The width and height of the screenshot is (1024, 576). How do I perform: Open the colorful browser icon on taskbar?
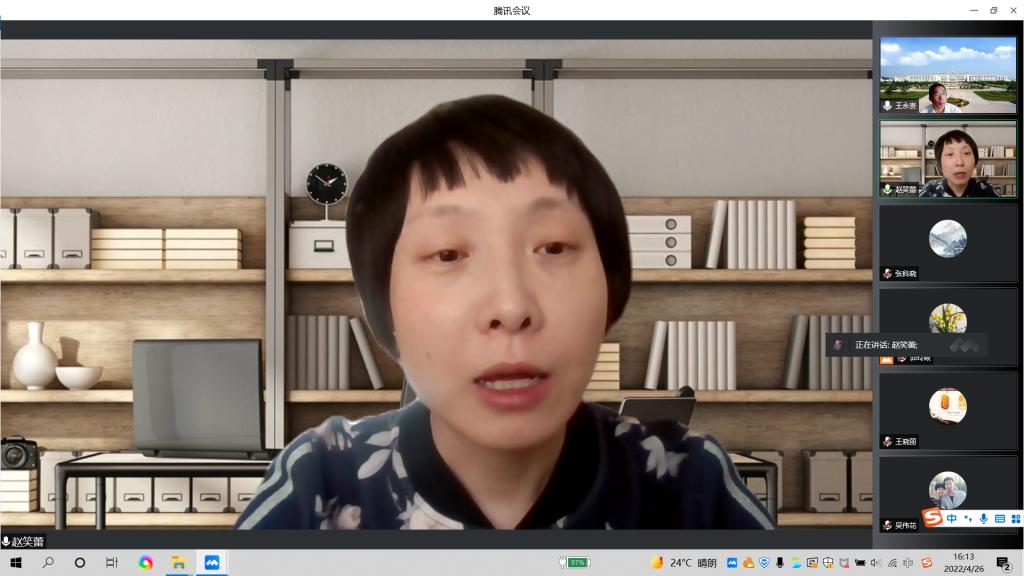145,562
